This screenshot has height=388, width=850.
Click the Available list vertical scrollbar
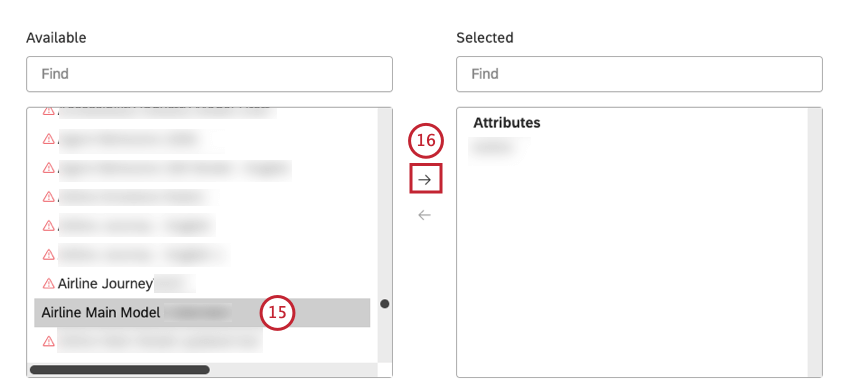tap(385, 235)
